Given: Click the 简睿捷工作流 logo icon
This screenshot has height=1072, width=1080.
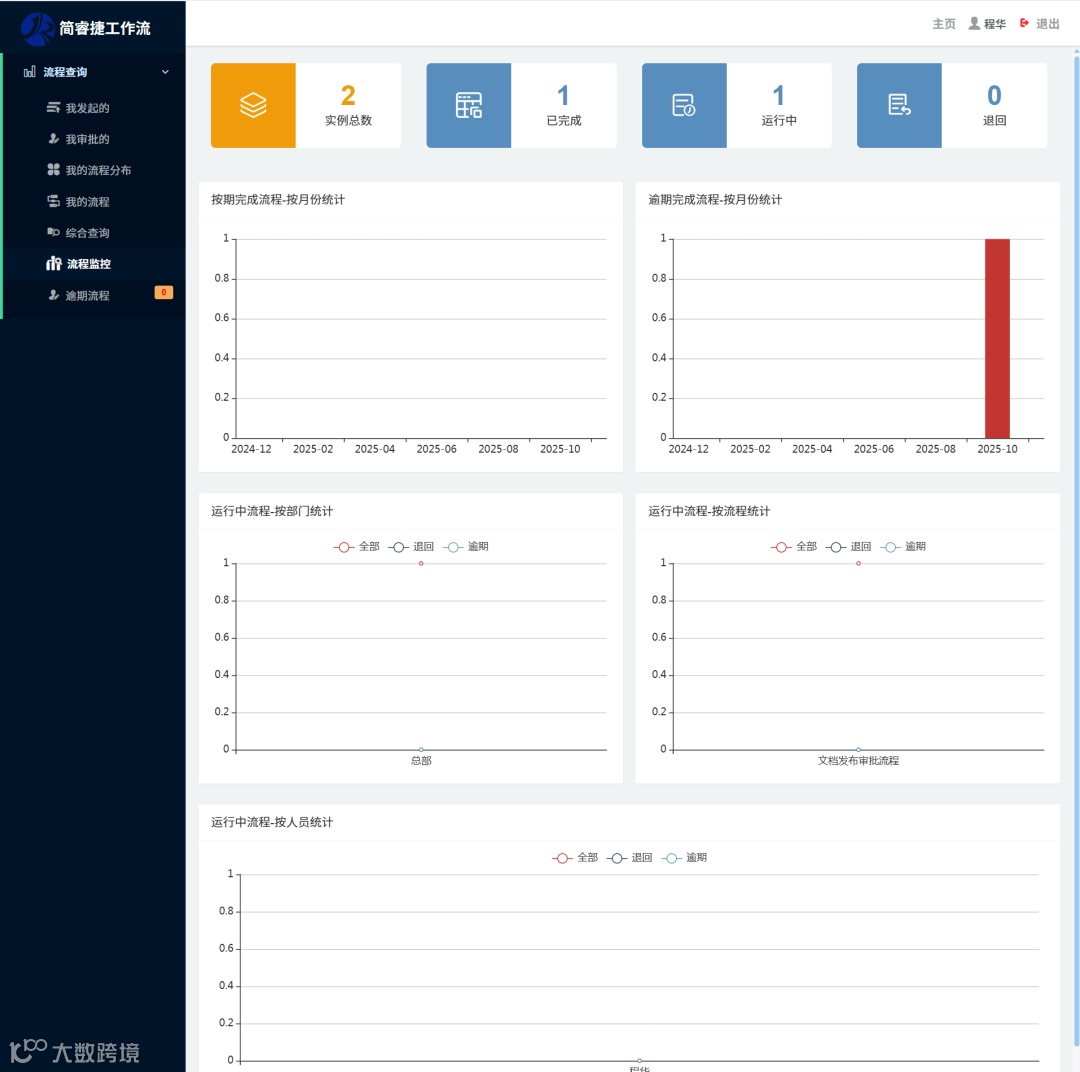Looking at the screenshot, I should (37, 28).
